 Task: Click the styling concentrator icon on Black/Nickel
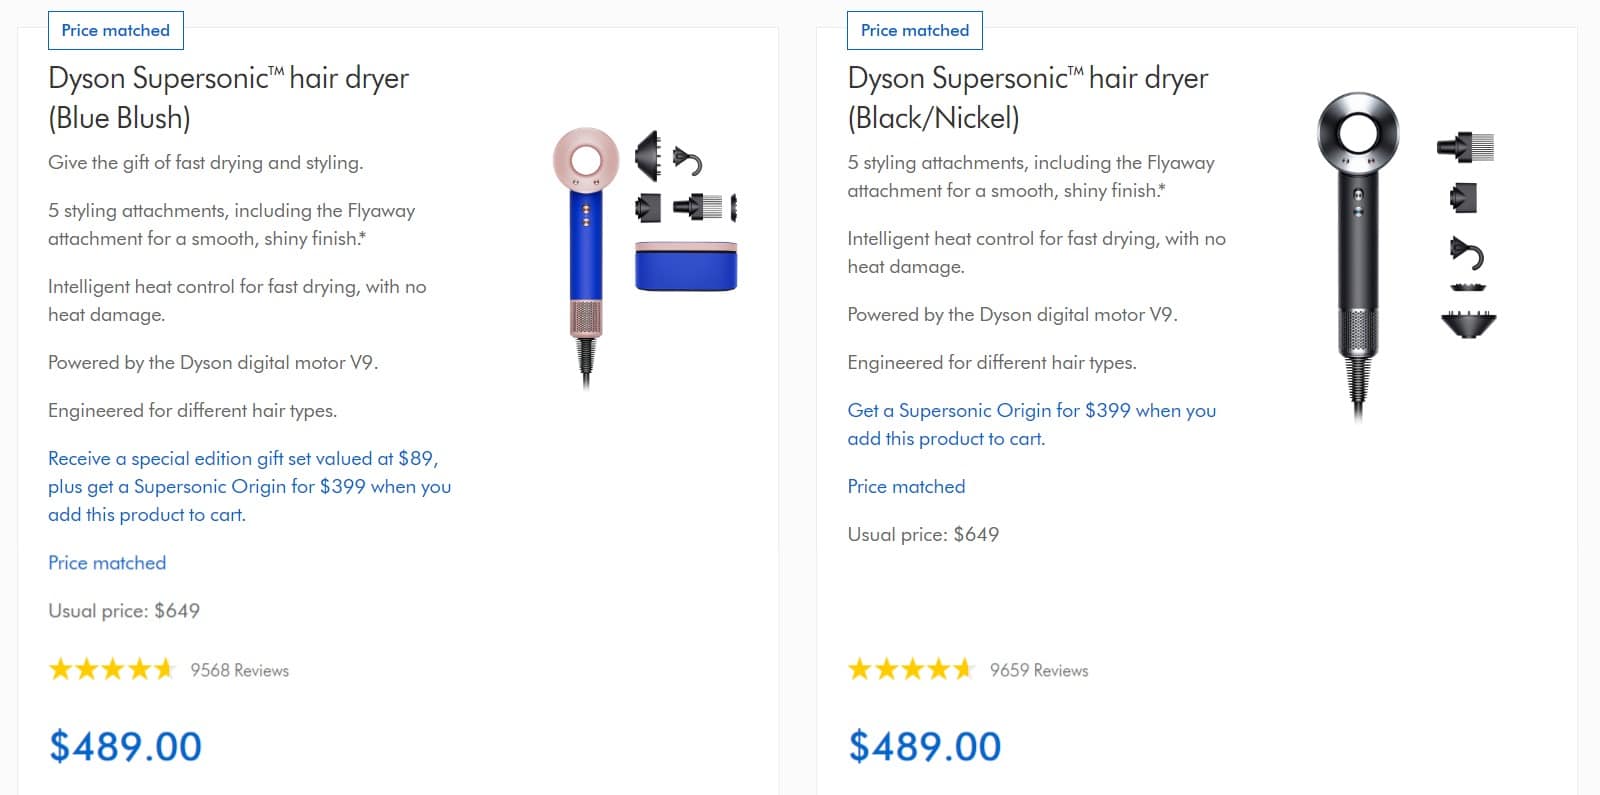1464,197
